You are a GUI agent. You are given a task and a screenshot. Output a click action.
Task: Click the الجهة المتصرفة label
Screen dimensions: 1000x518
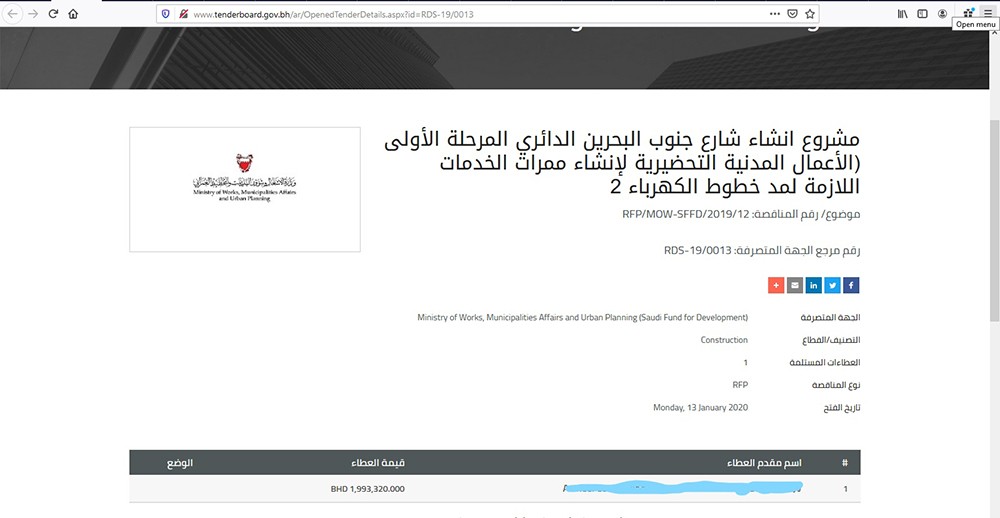pyautogui.click(x=830, y=318)
